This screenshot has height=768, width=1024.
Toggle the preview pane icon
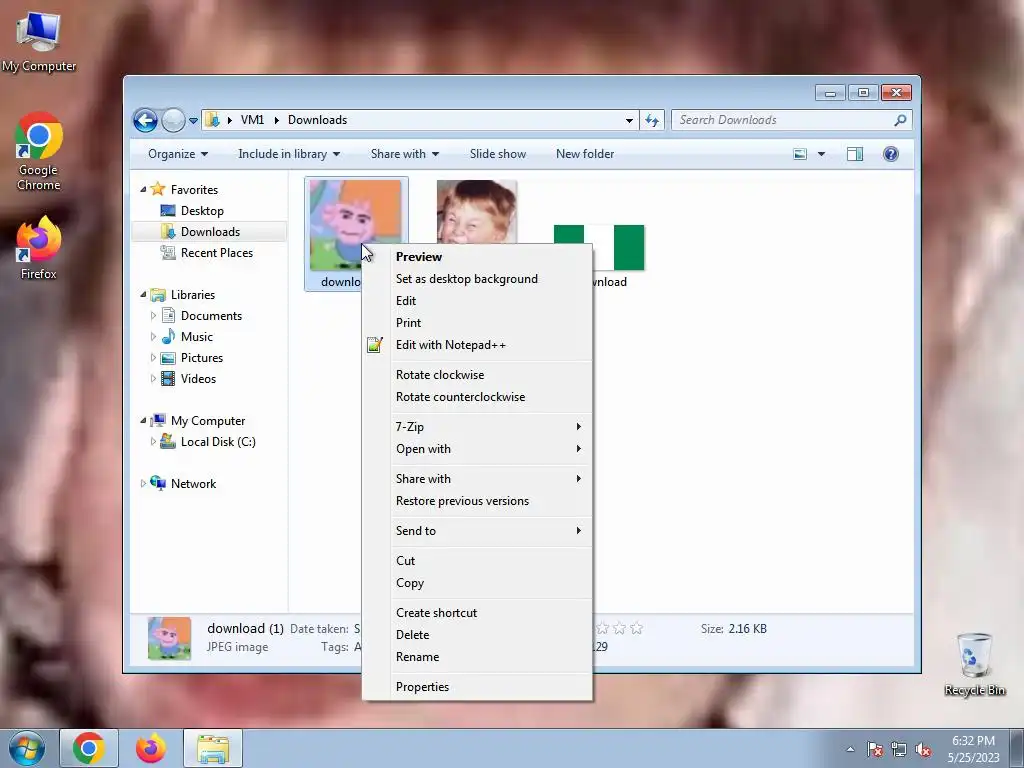(x=855, y=154)
